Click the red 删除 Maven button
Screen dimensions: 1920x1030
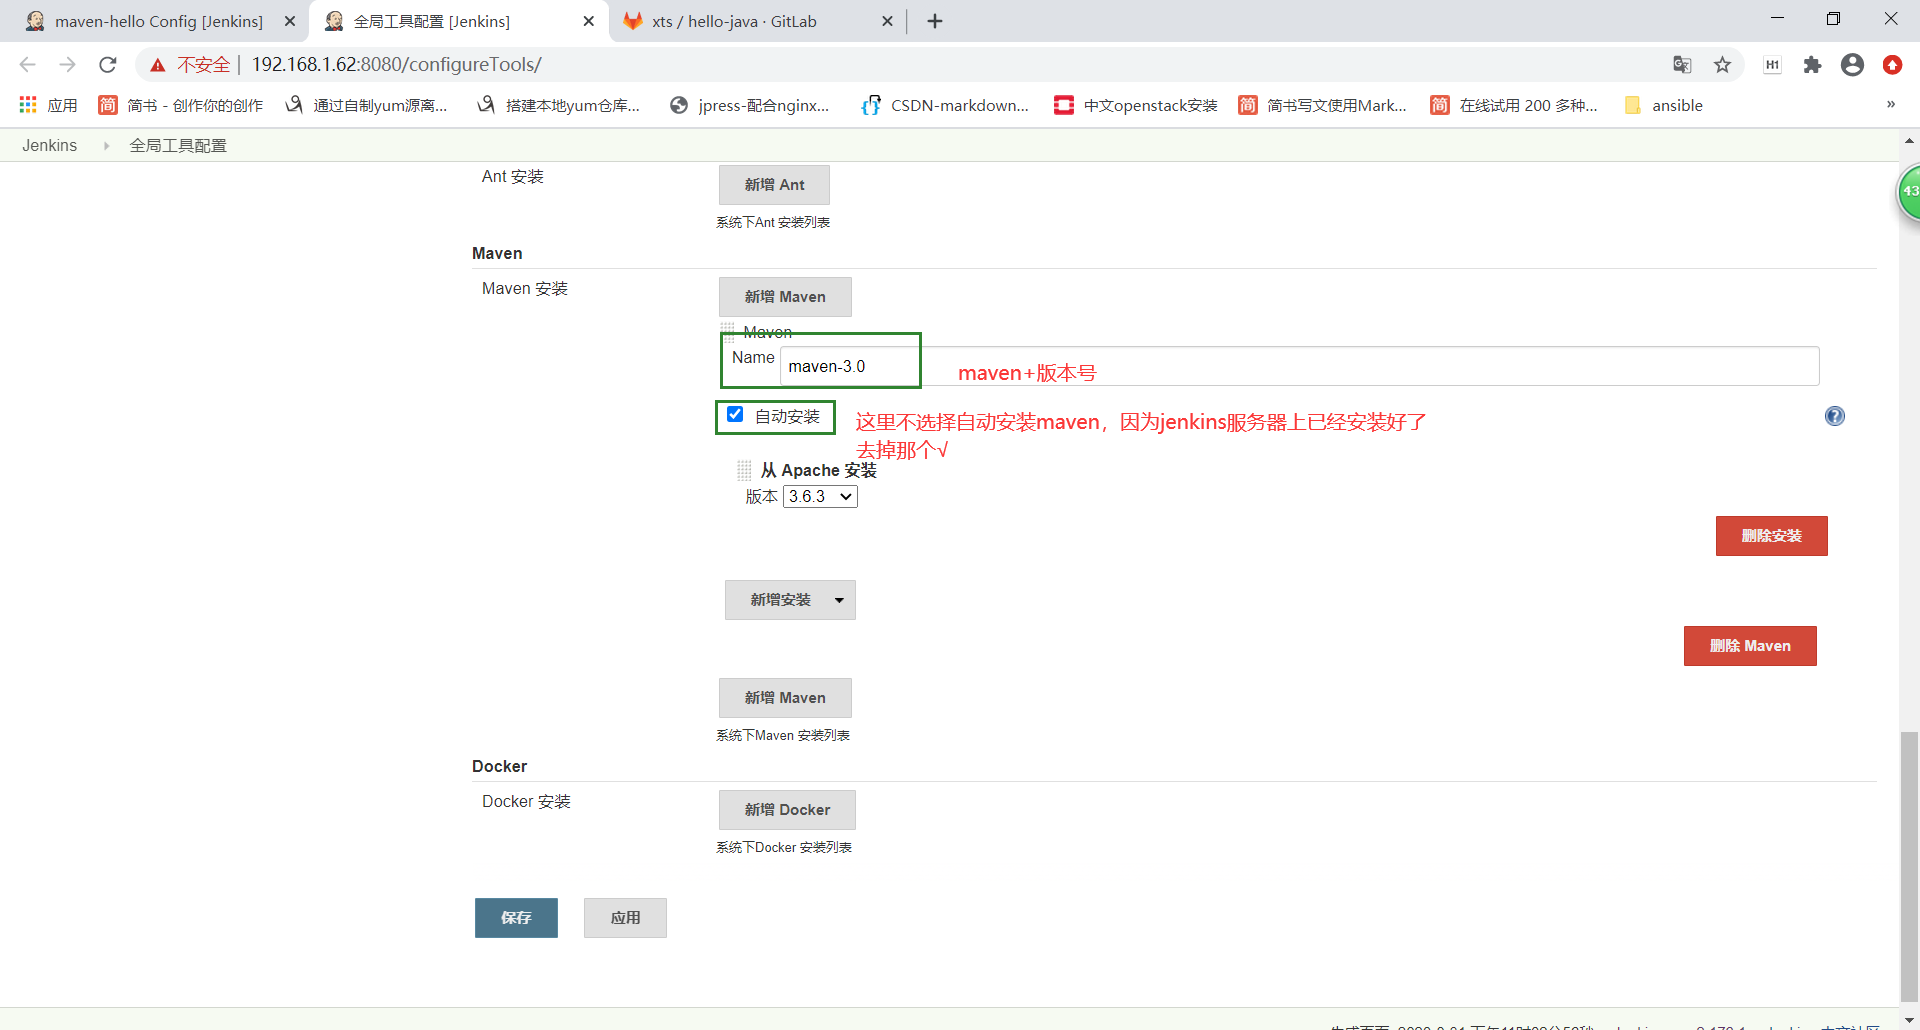coord(1750,646)
